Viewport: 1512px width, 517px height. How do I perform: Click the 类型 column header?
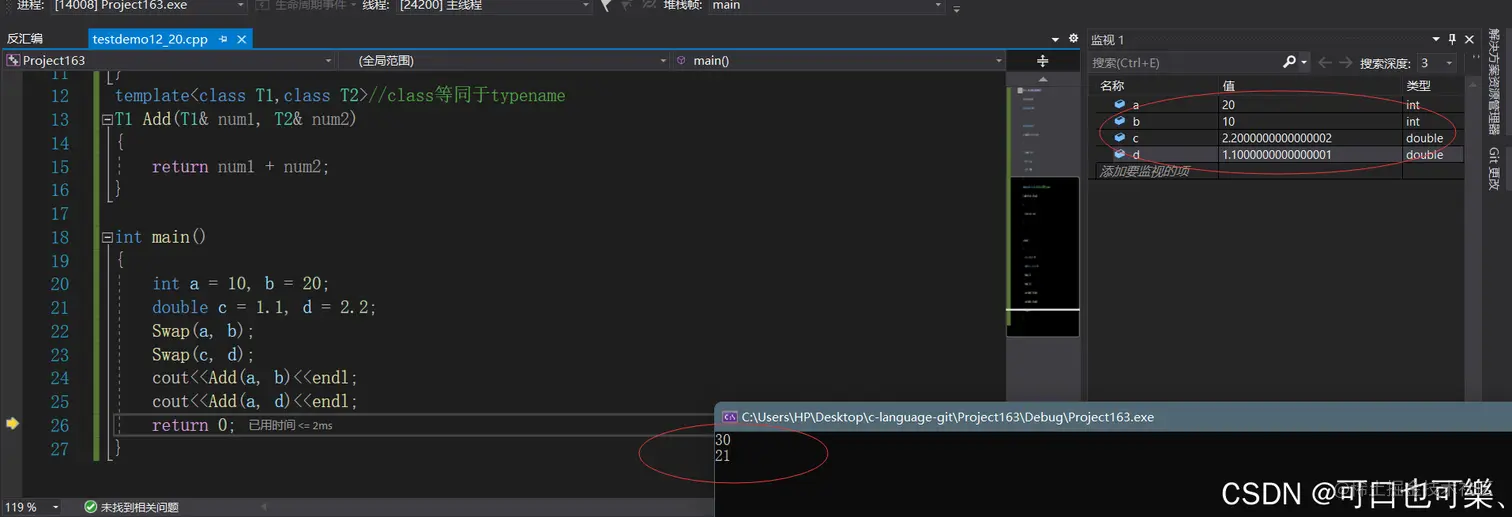coord(1418,86)
